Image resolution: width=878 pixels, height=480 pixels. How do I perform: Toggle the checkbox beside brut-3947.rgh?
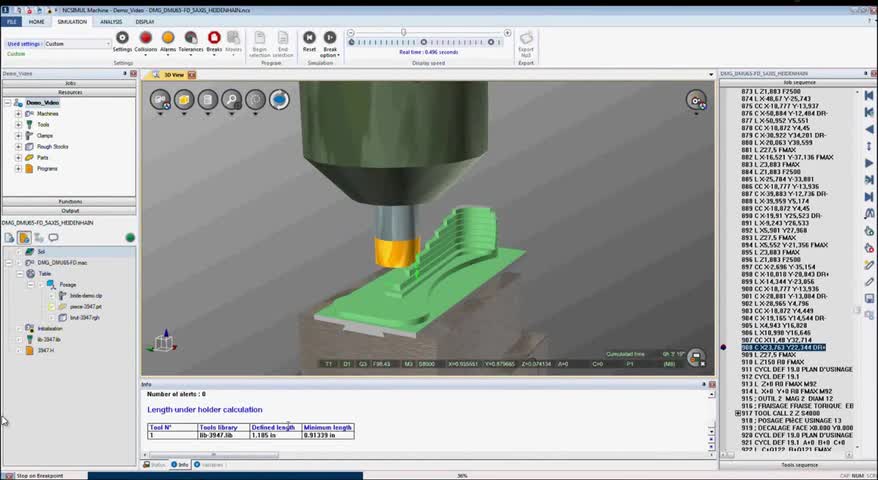tap(52, 318)
